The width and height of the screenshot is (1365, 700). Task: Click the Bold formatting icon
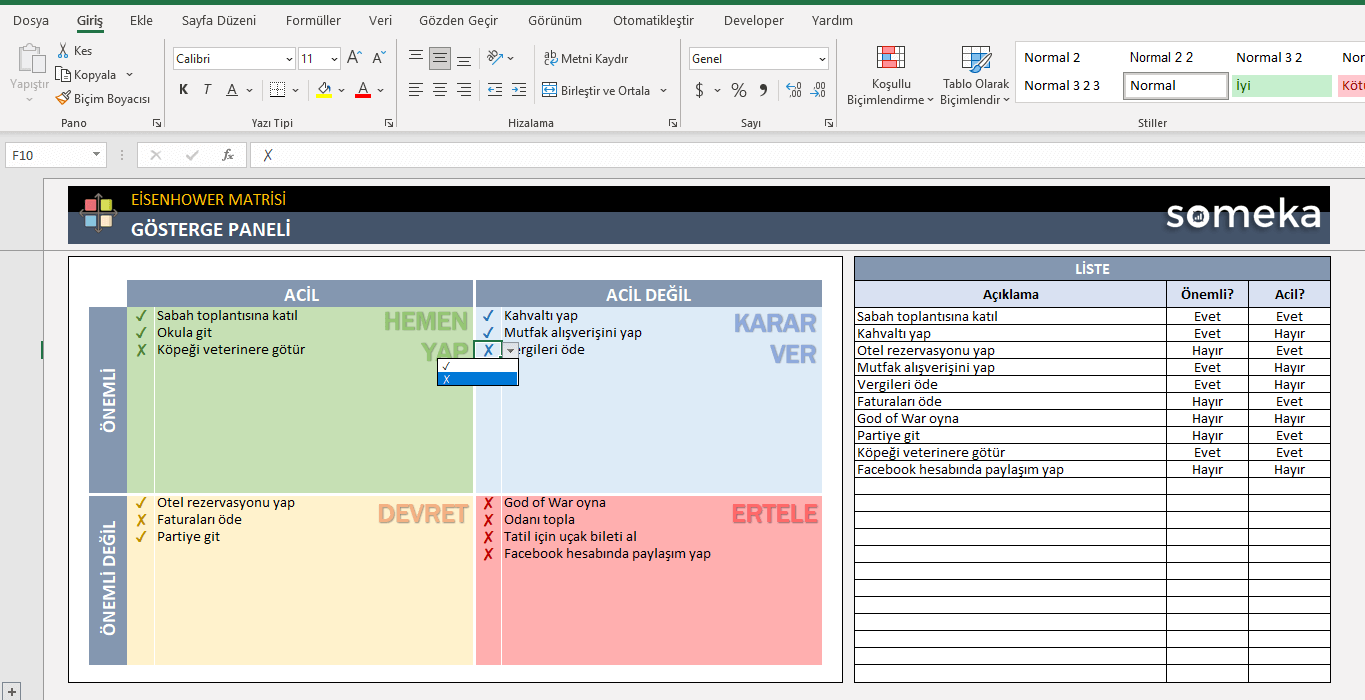coord(184,90)
